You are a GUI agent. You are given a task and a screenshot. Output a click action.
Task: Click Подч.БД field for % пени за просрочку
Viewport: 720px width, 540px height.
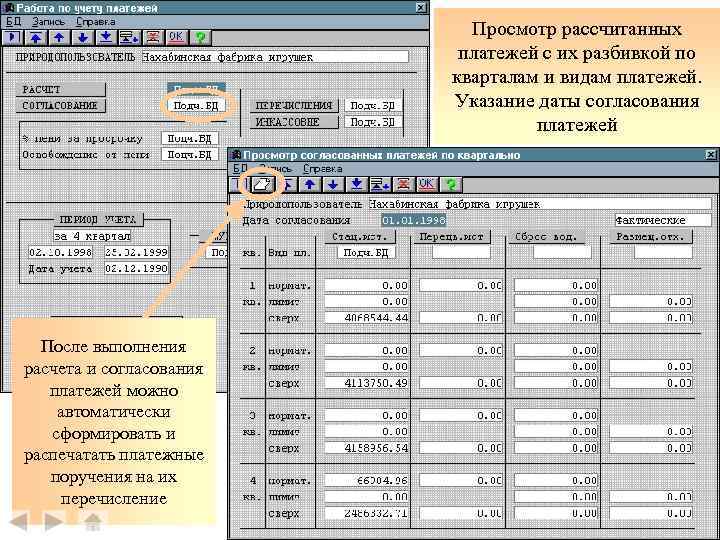click(190, 138)
